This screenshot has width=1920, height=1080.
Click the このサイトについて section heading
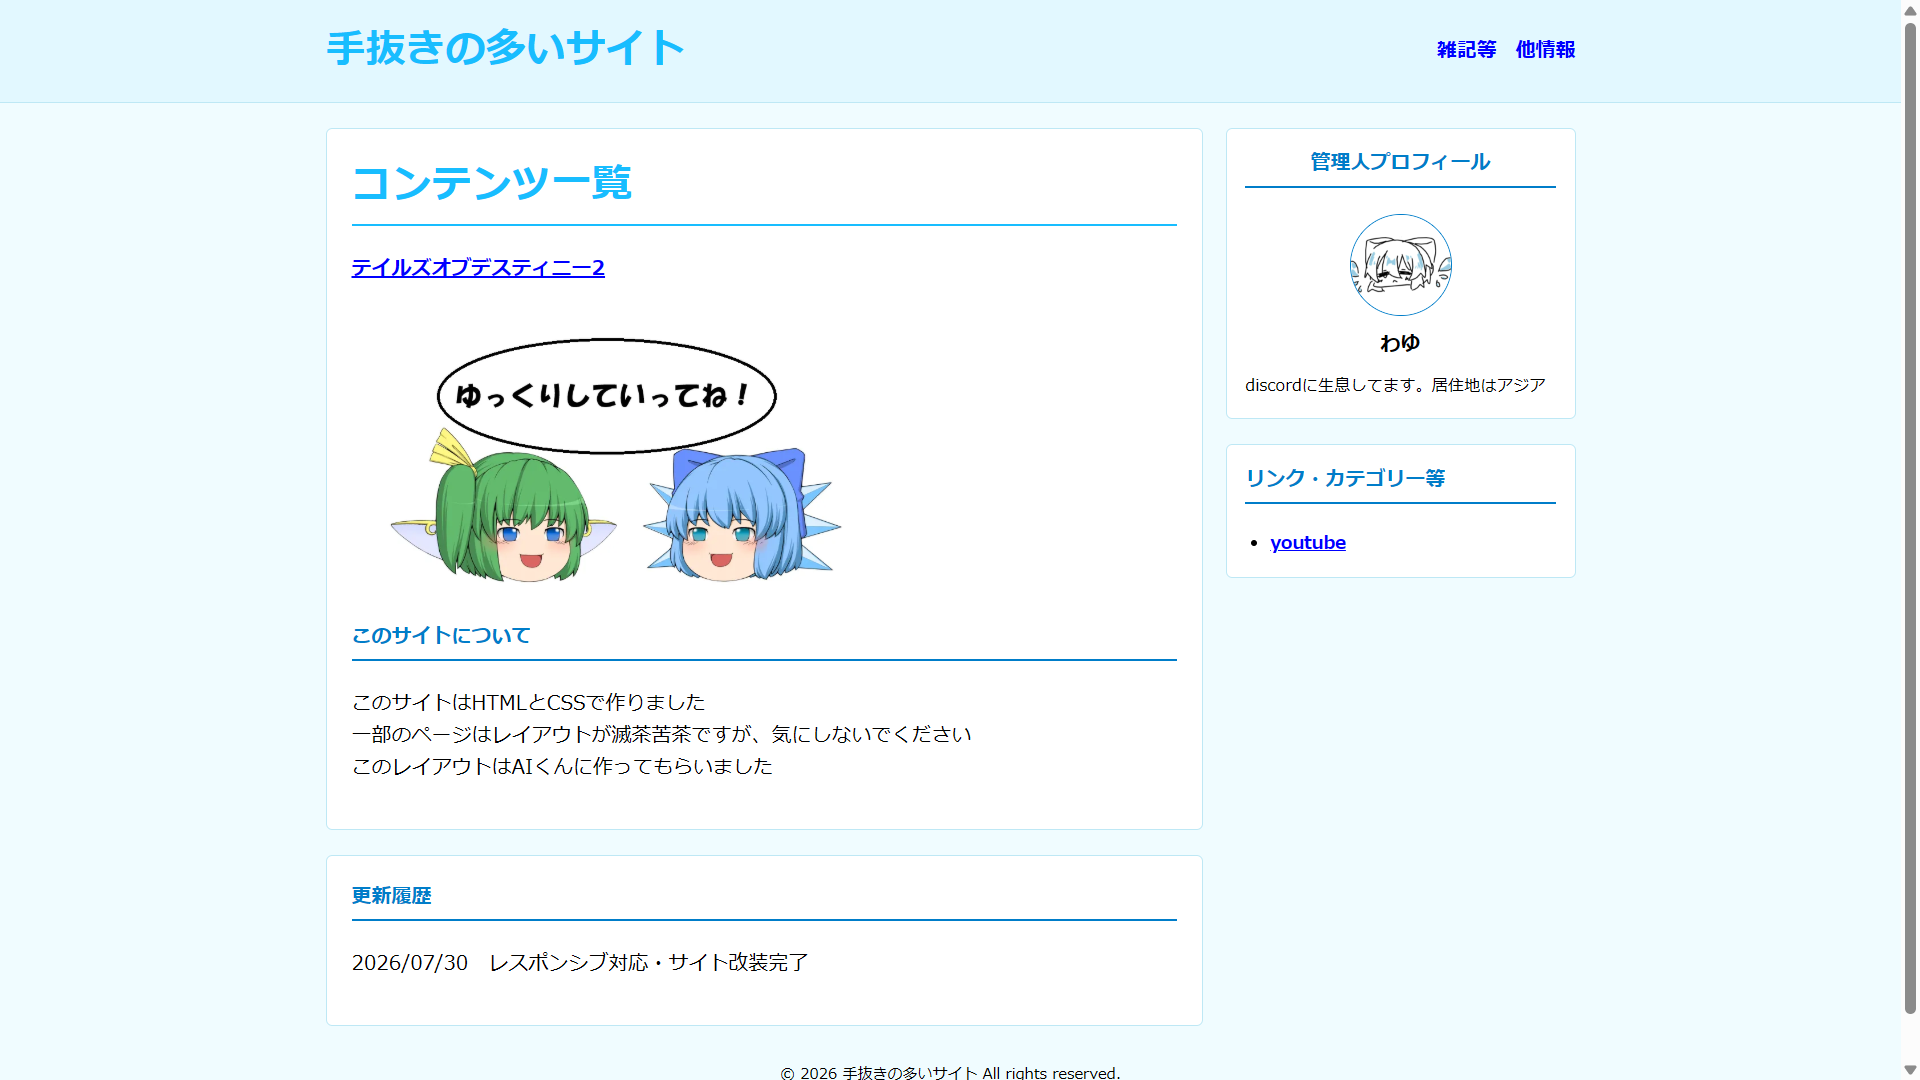point(441,635)
